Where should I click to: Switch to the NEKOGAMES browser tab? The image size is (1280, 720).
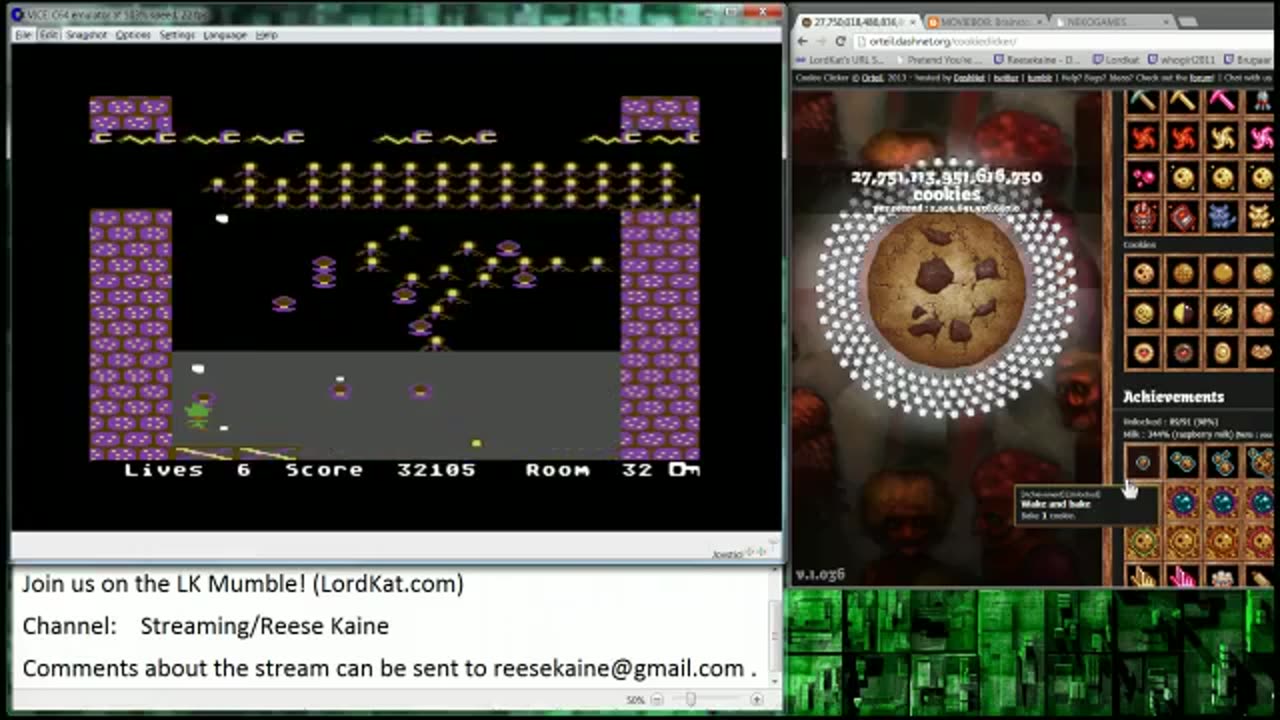pyautogui.click(x=1114, y=21)
